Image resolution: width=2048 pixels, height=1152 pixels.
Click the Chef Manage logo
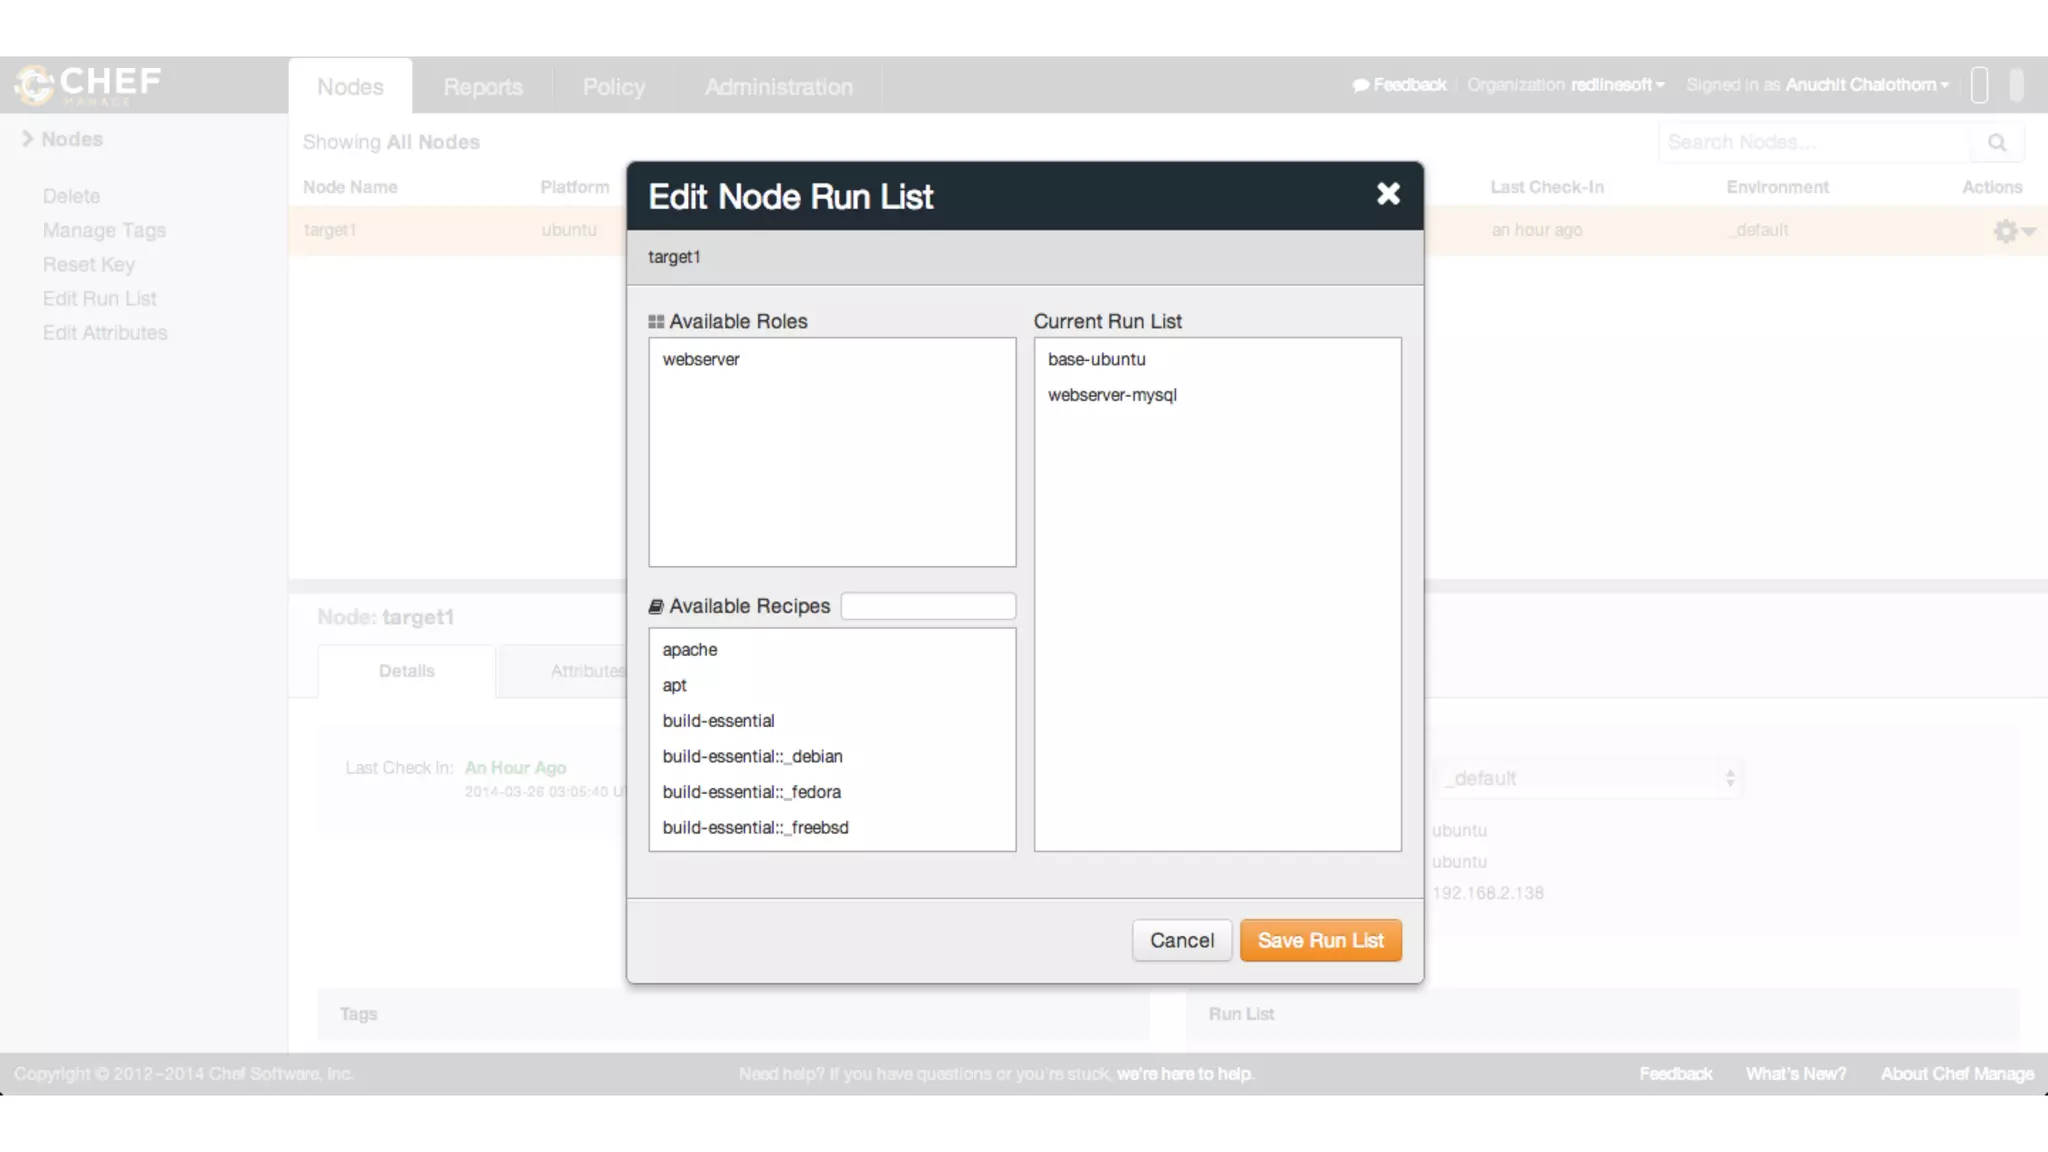click(88, 85)
